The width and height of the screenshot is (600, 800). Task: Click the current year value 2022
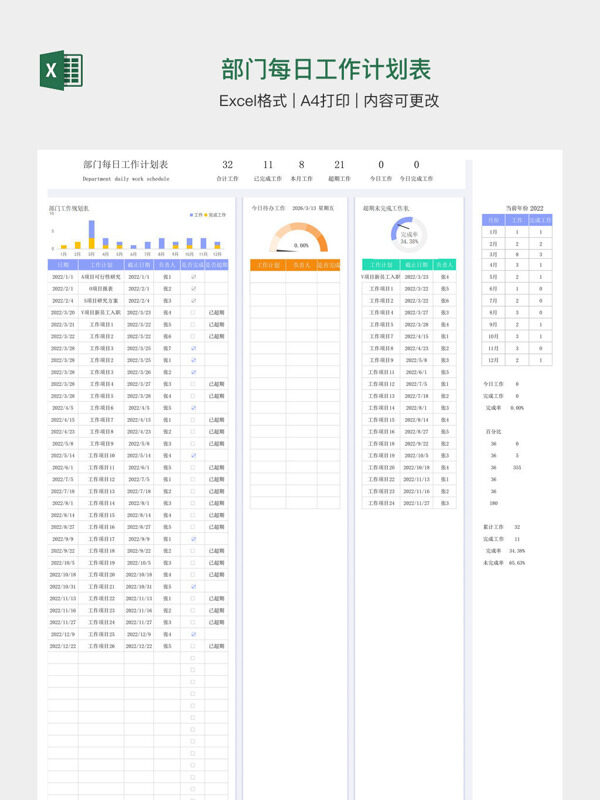(x=536, y=208)
